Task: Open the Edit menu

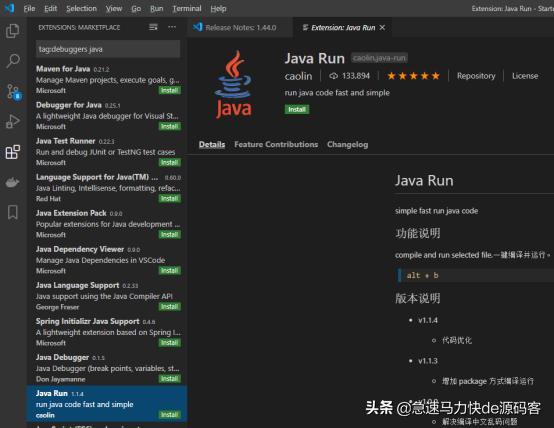Action: pos(51,8)
